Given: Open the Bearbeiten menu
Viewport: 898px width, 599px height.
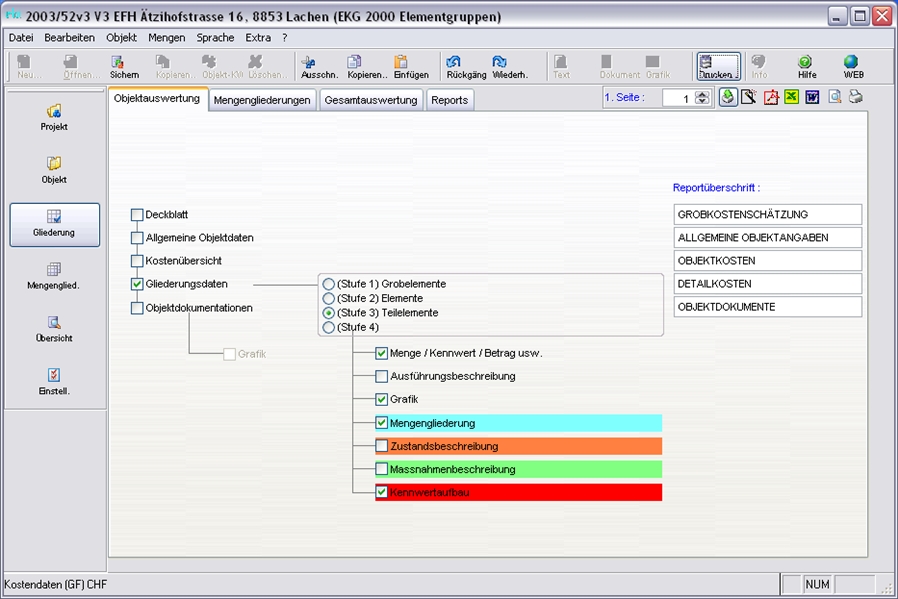Looking at the screenshot, I should tap(70, 38).
